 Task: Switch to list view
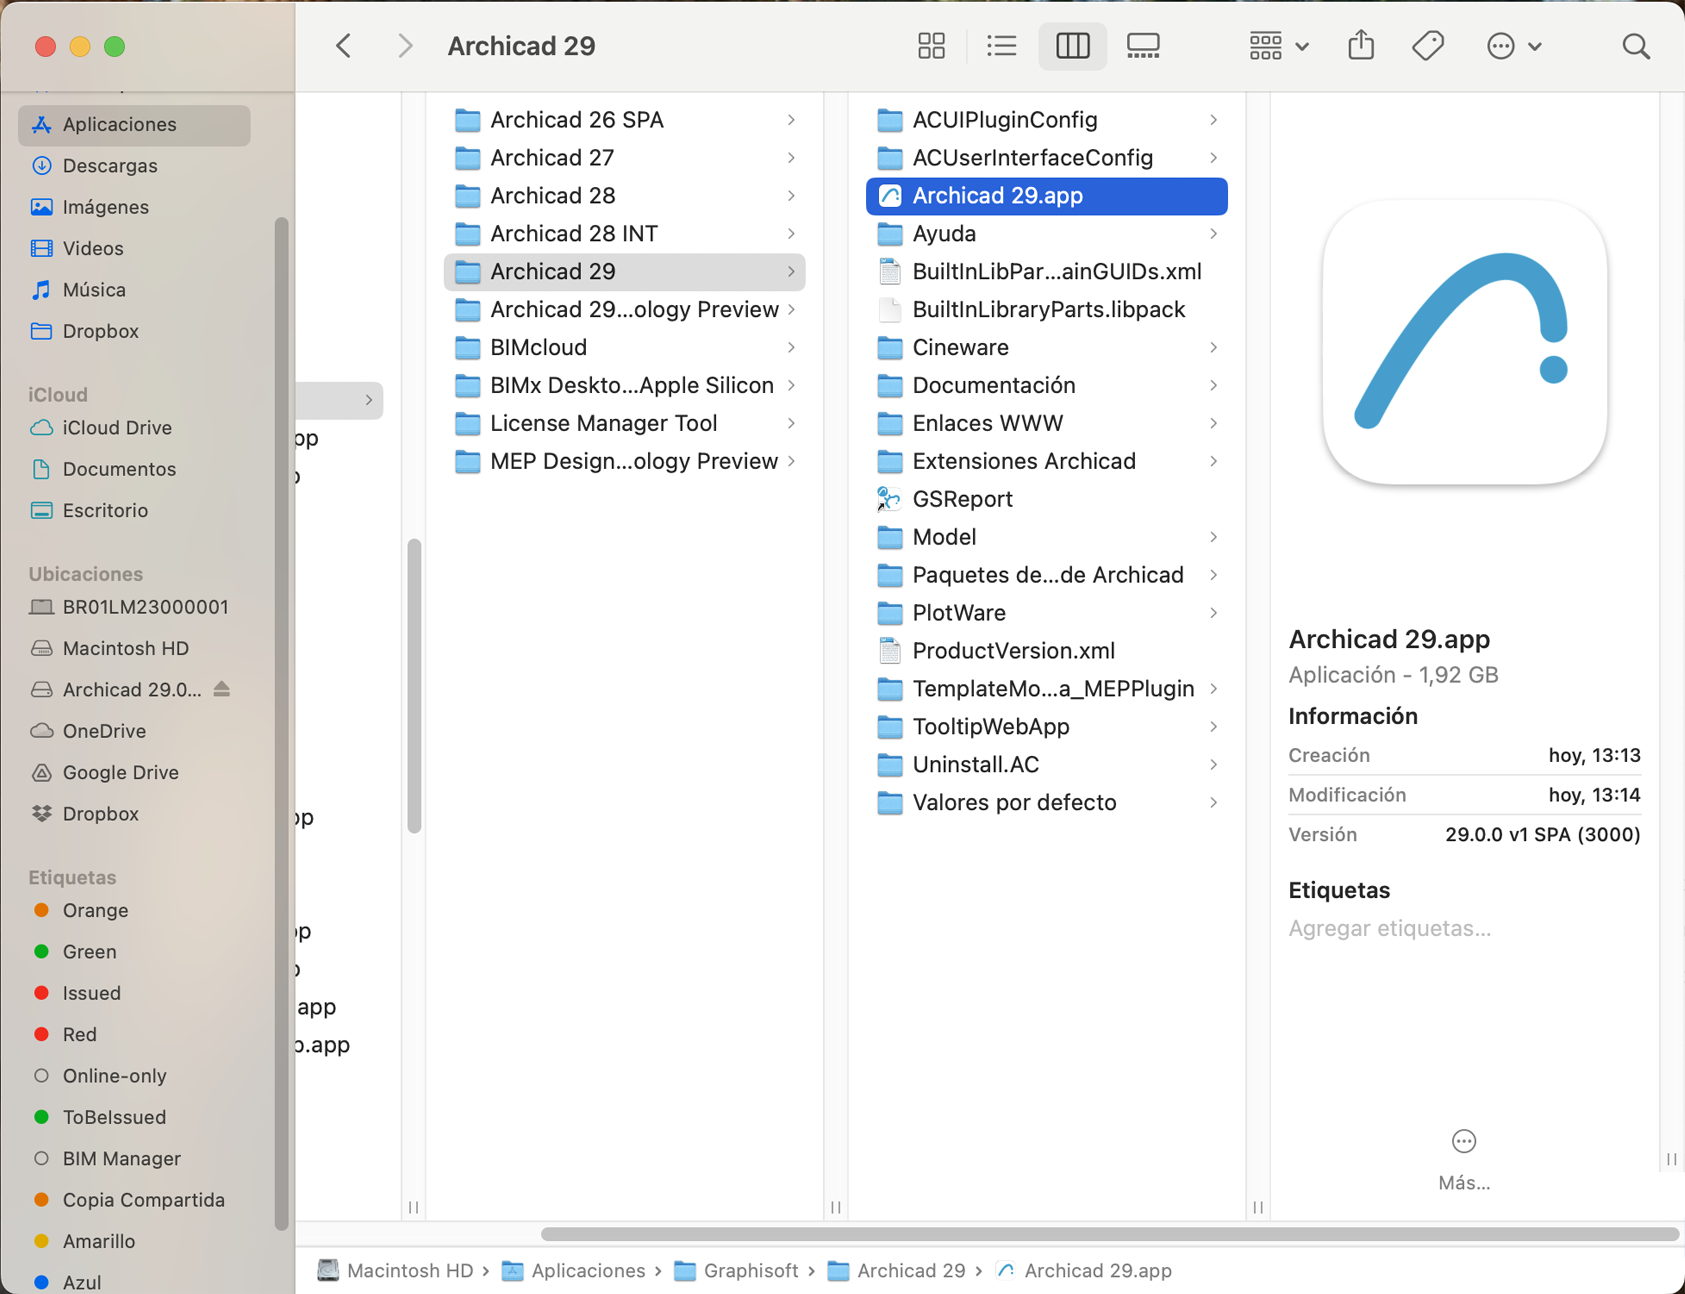click(x=1001, y=46)
